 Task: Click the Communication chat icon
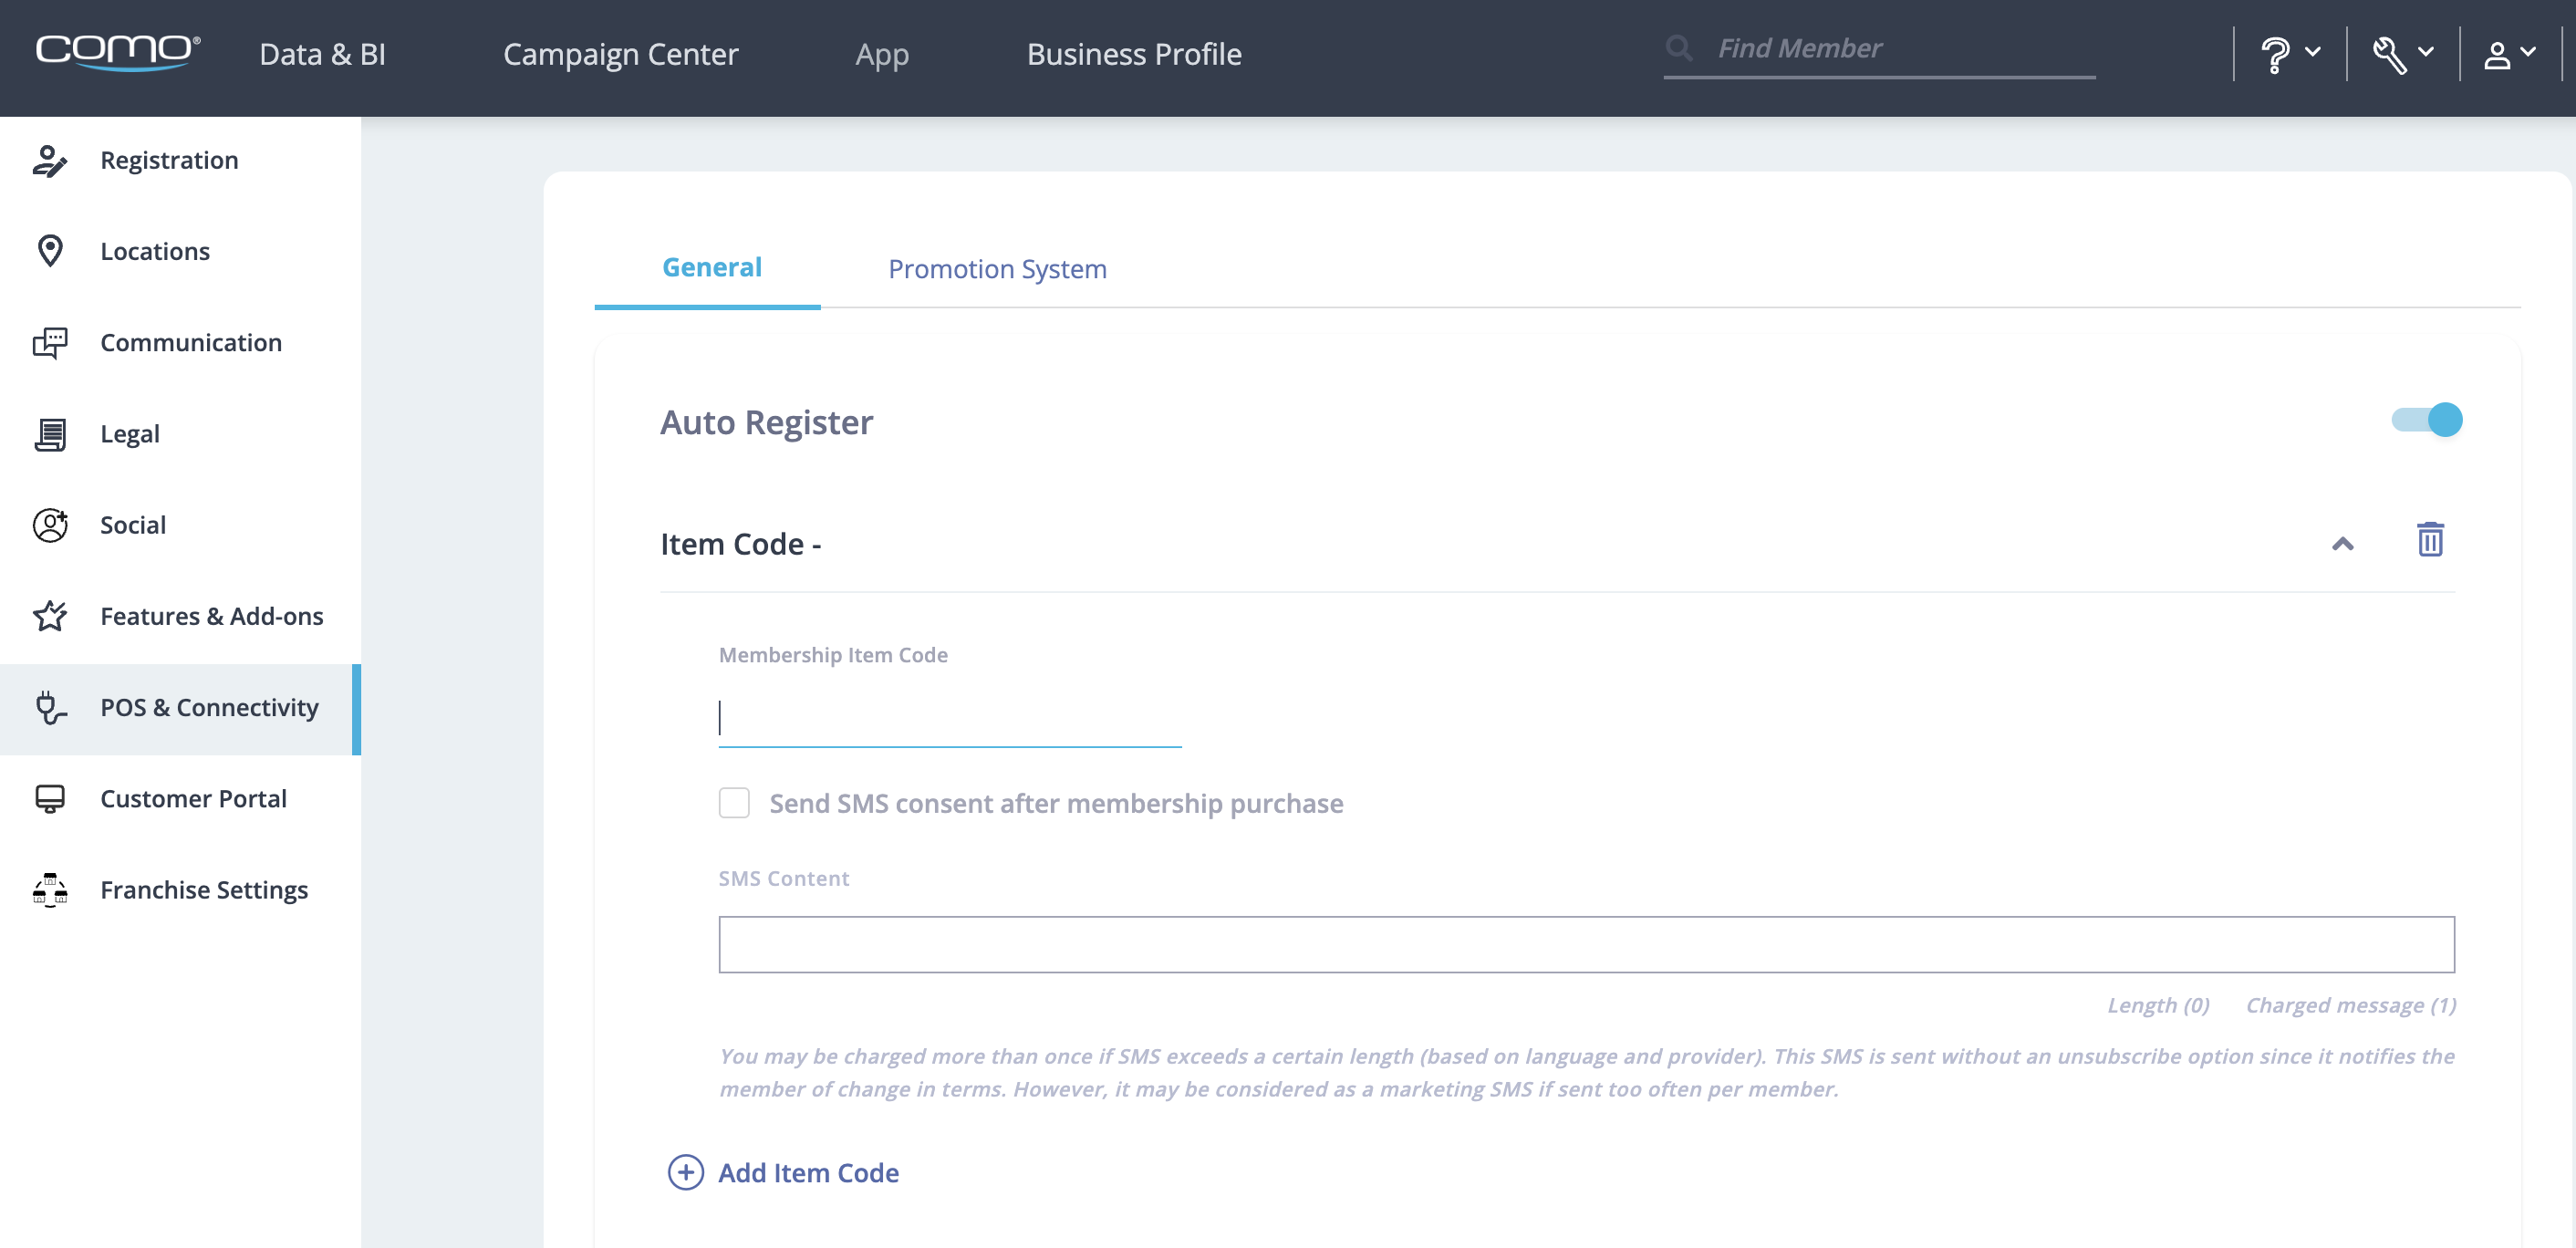50,343
